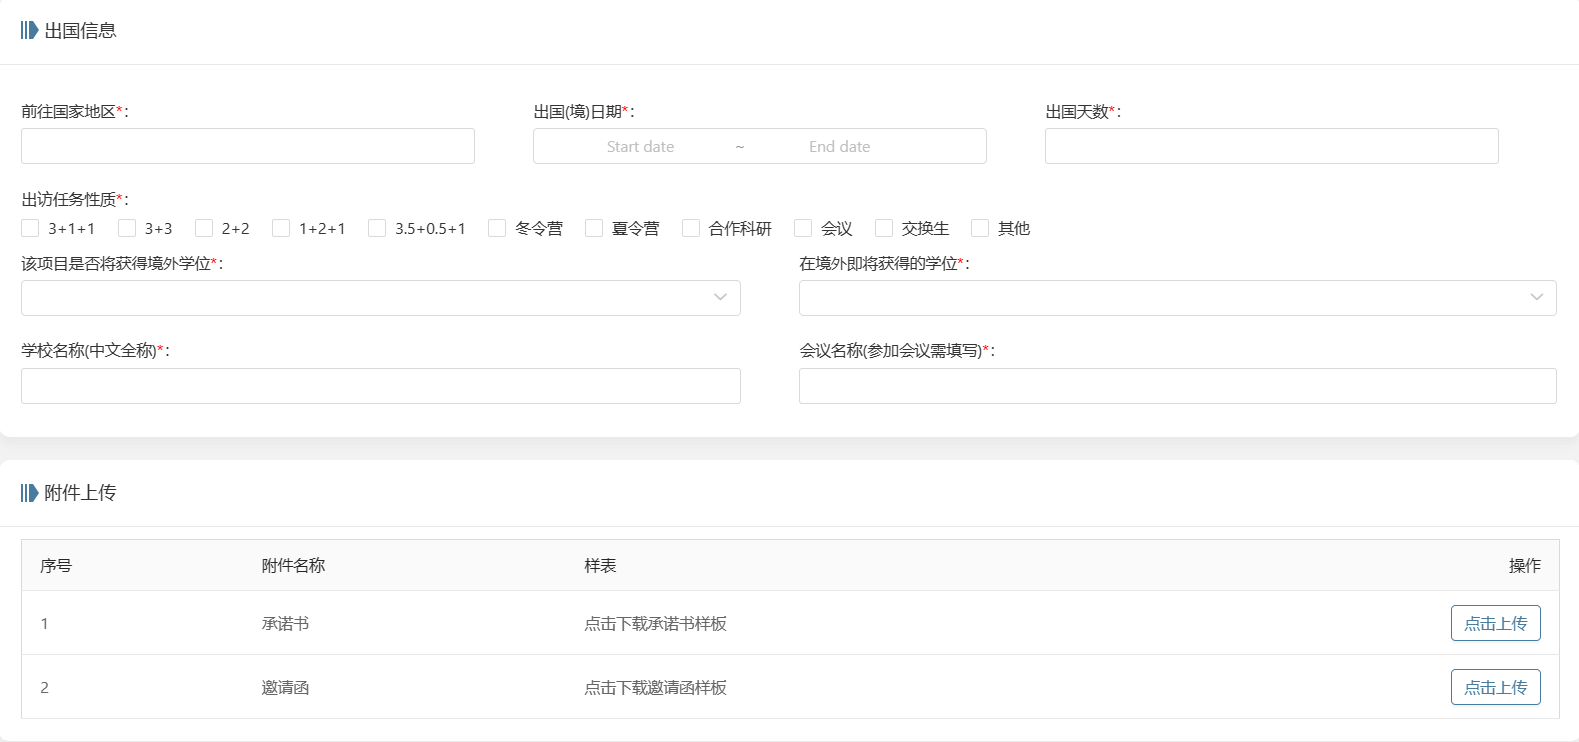Tick the 其他 checkbox
This screenshot has height=742, width=1579.
pyautogui.click(x=980, y=228)
